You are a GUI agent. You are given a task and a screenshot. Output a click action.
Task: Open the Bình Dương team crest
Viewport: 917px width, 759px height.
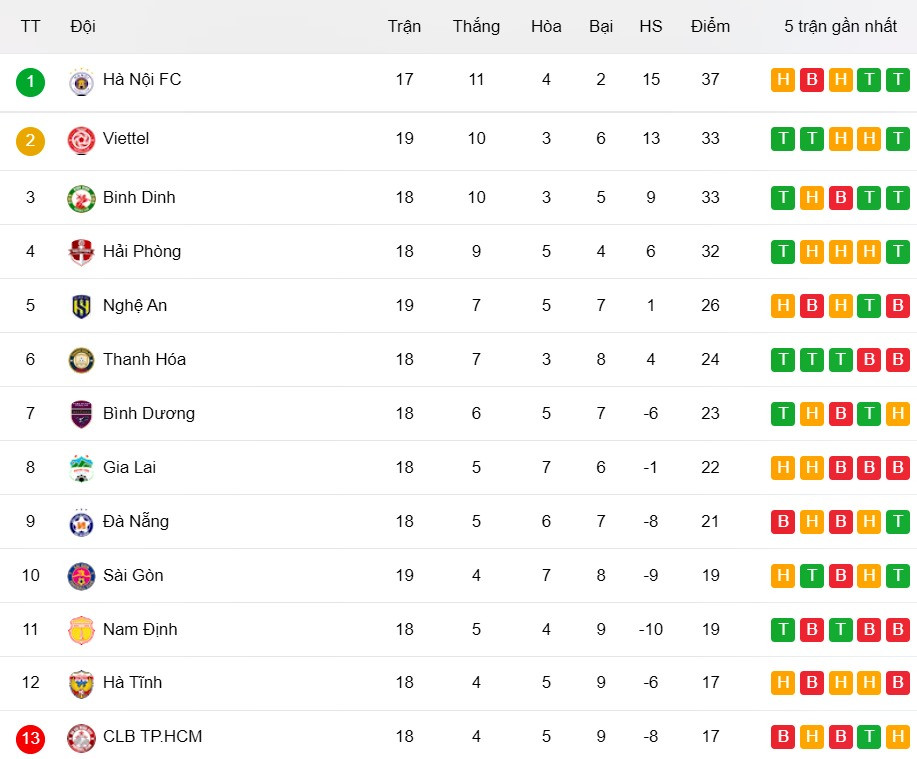pyautogui.click(x=81, y=414)
